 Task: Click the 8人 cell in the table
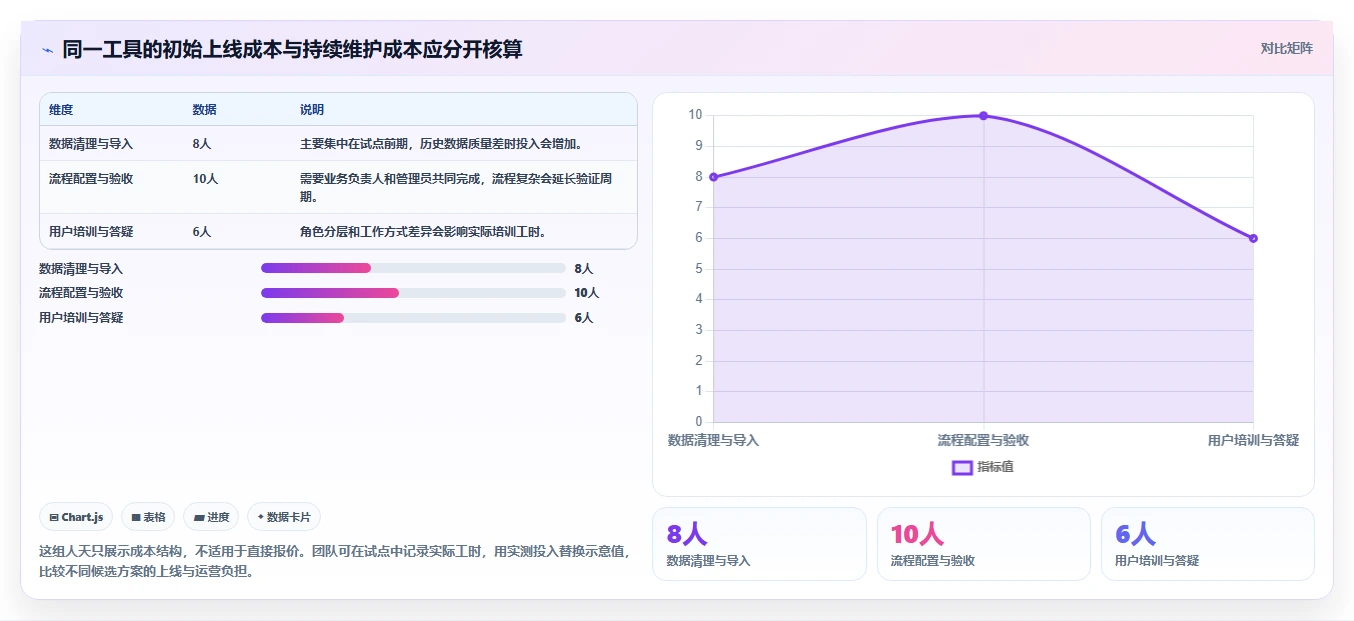pos(202,144)
